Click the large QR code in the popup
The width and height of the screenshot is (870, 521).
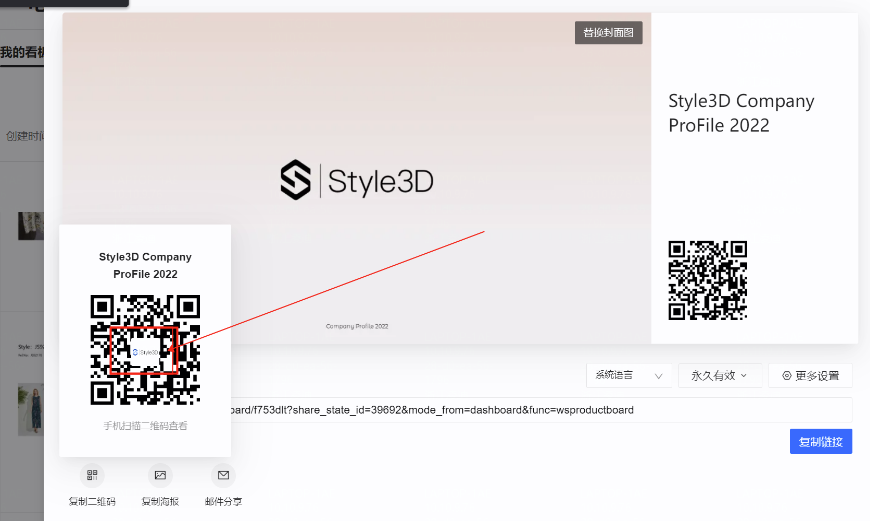click(x=145, y=350)
